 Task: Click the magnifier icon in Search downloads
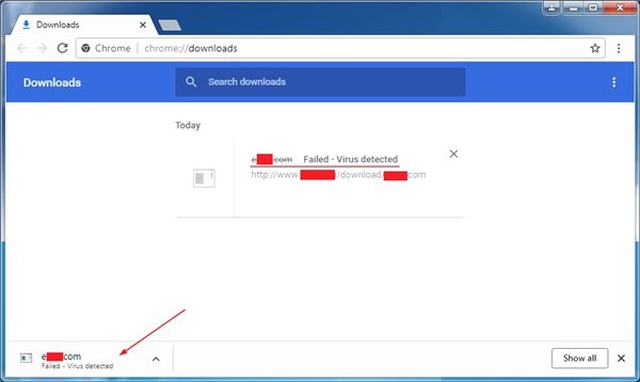(x=191, y=82)
